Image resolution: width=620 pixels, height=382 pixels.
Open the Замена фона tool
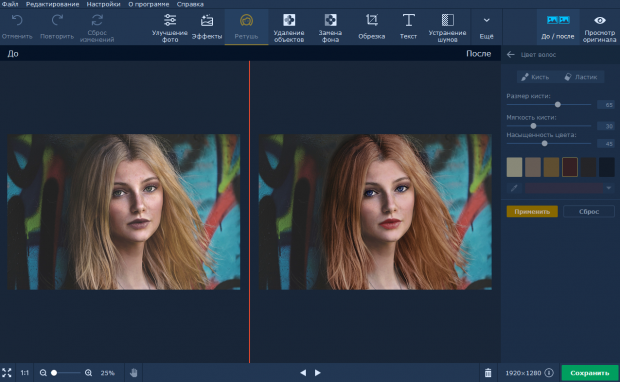tap(330, 28)
